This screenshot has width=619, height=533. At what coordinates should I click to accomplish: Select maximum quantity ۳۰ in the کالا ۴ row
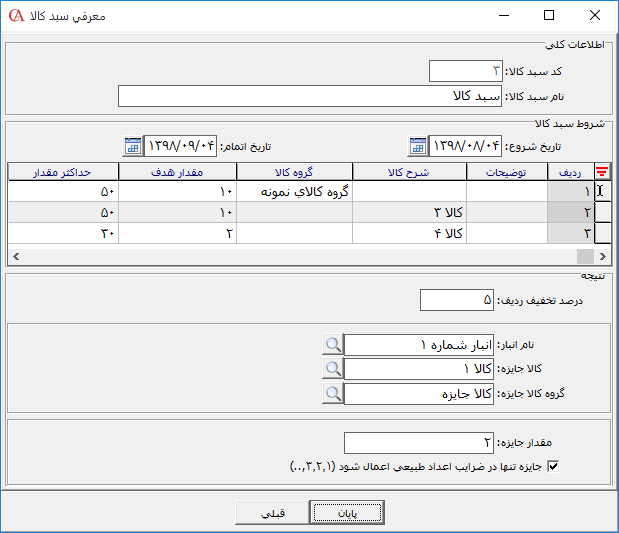coord(63,233)
